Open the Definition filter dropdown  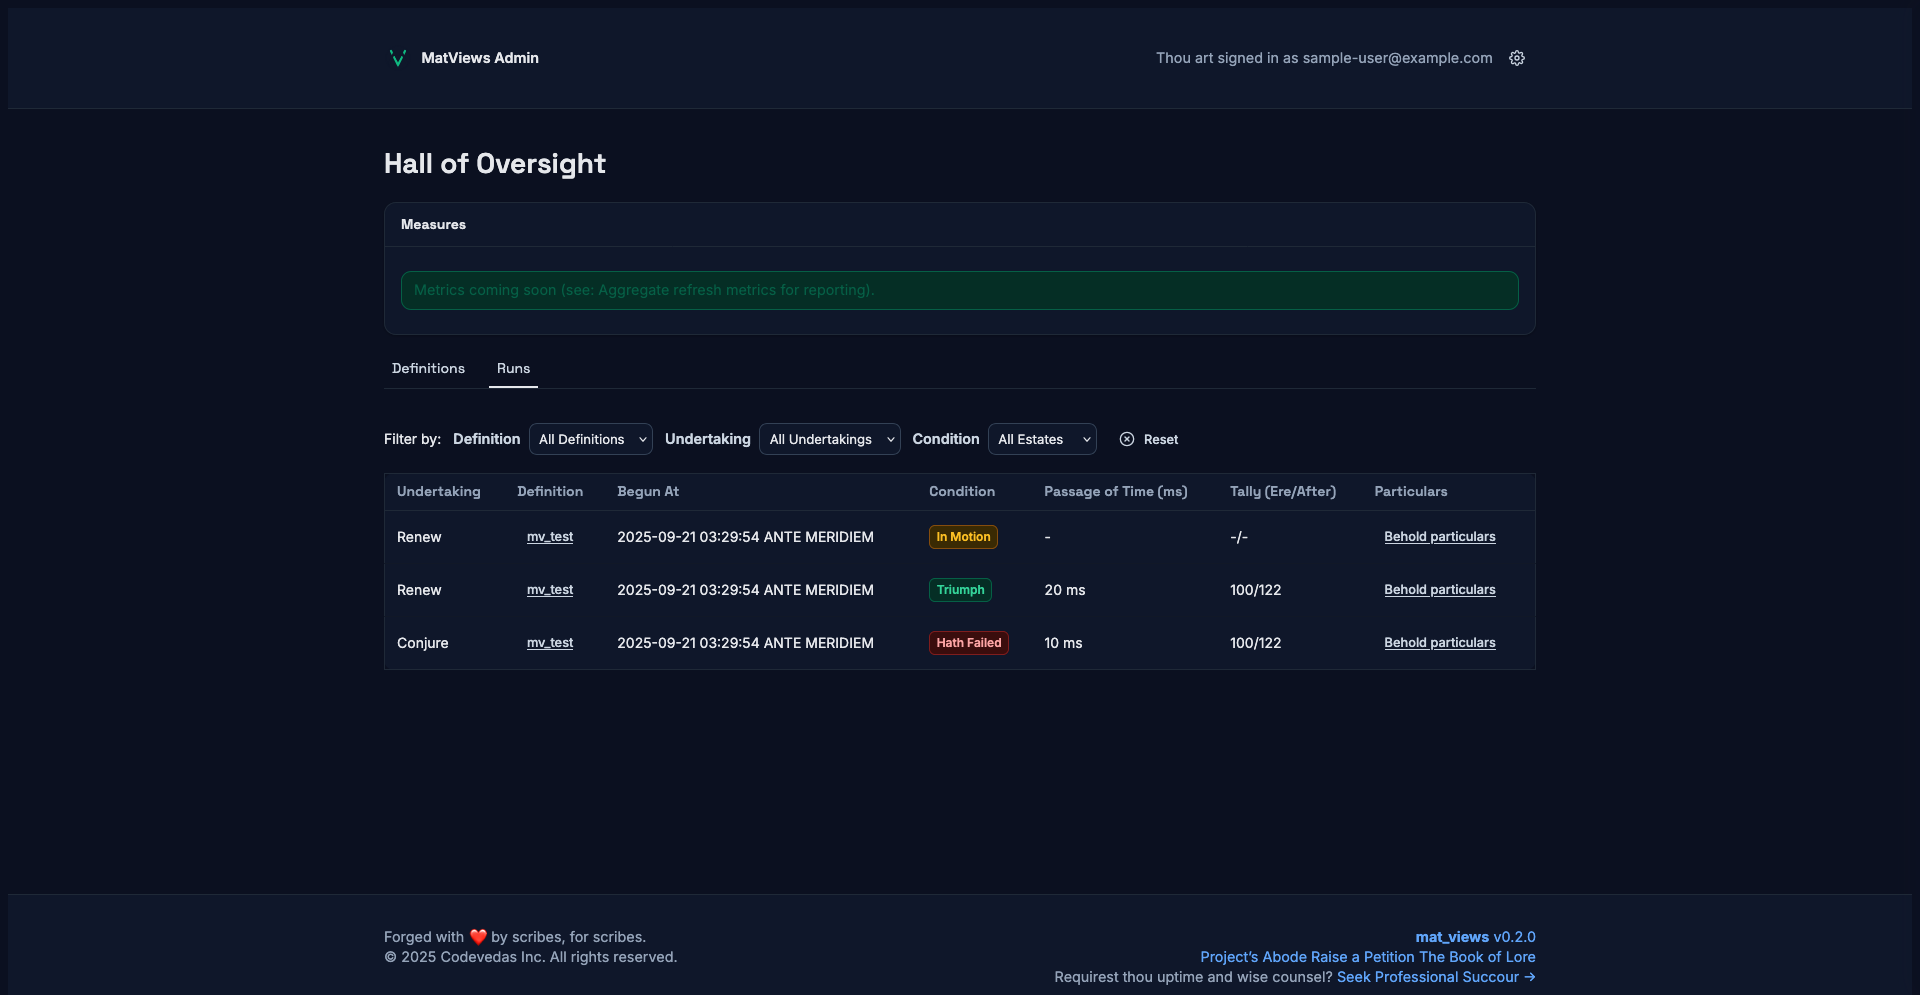(590, 439)
